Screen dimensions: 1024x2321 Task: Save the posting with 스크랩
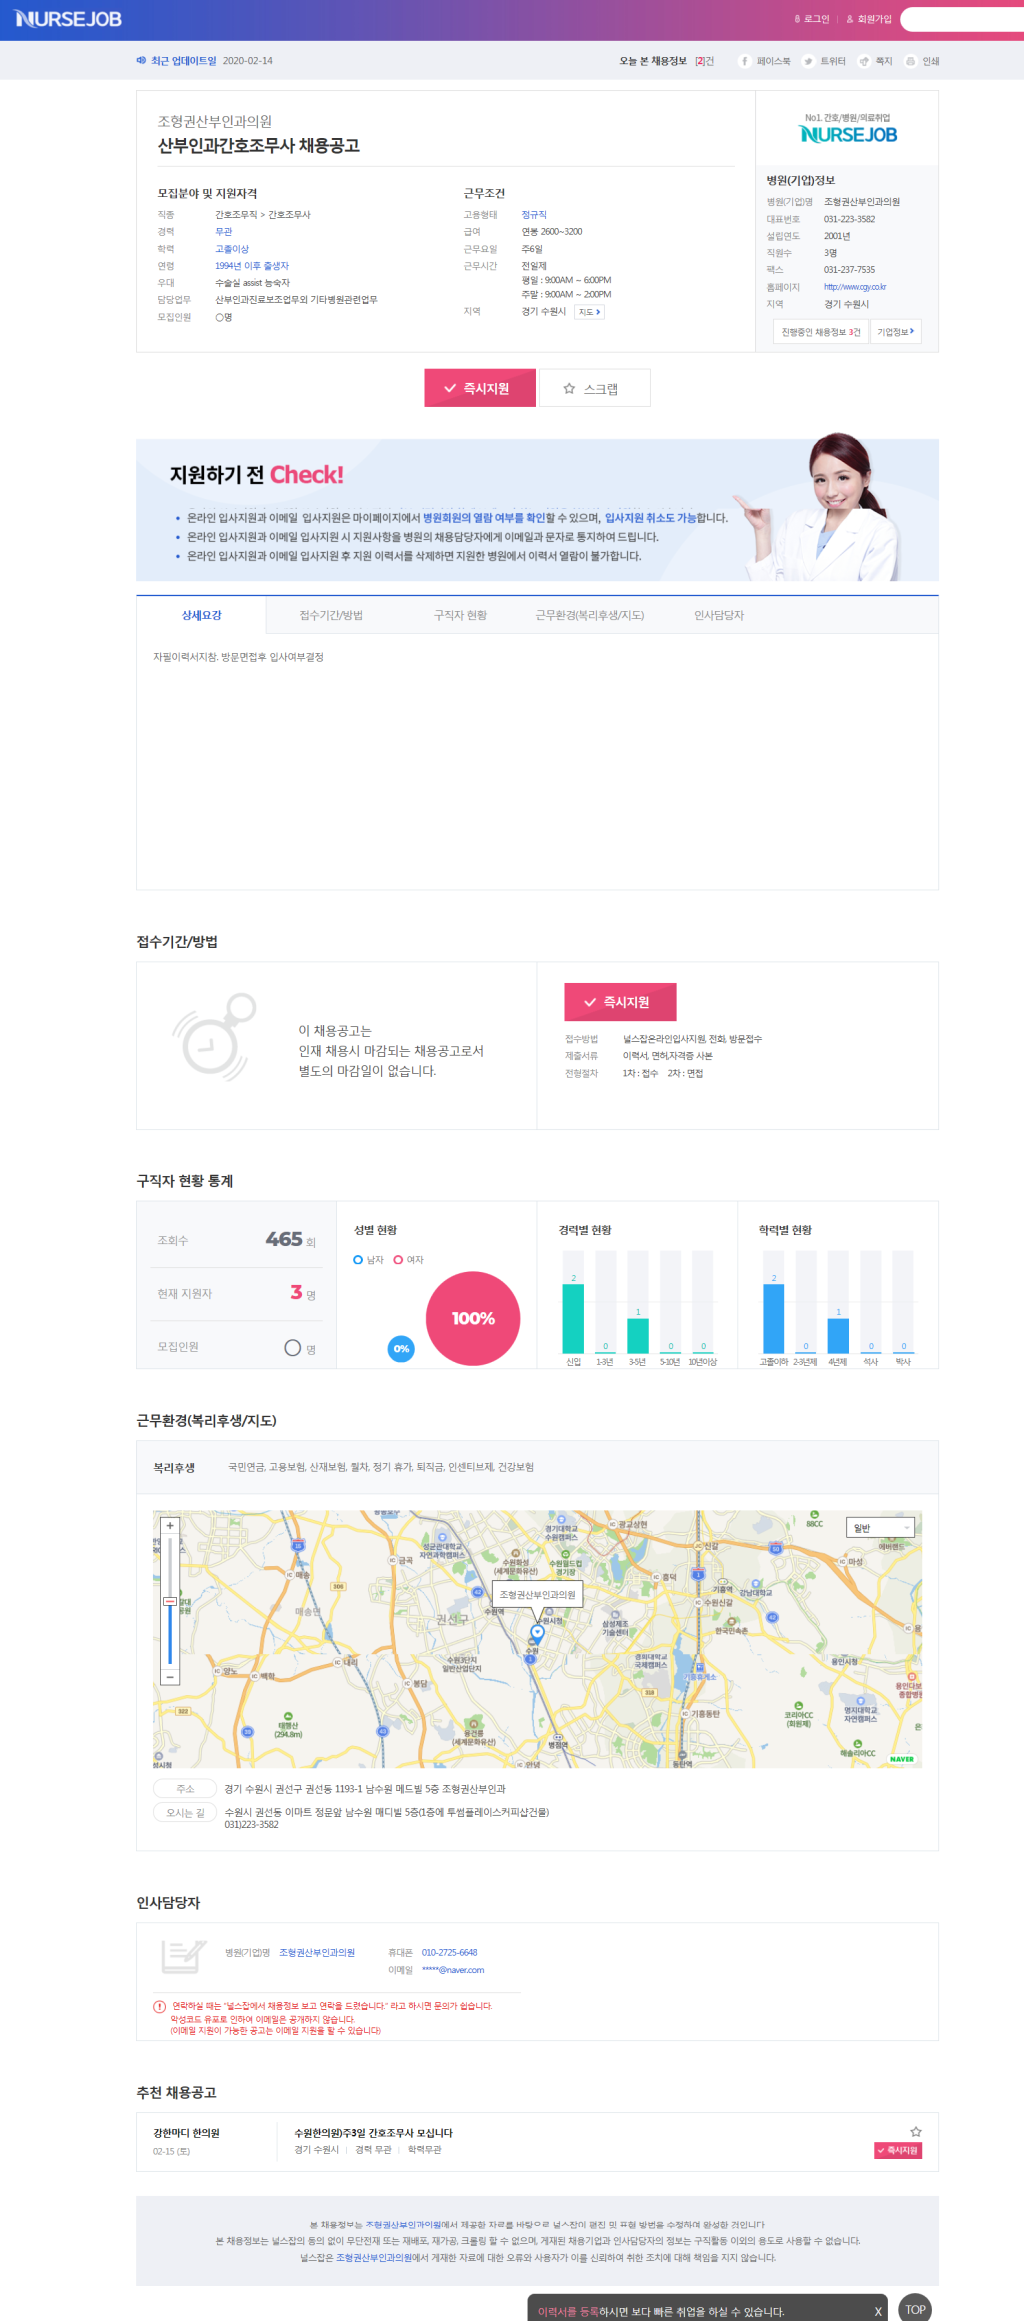pos(595,388)
